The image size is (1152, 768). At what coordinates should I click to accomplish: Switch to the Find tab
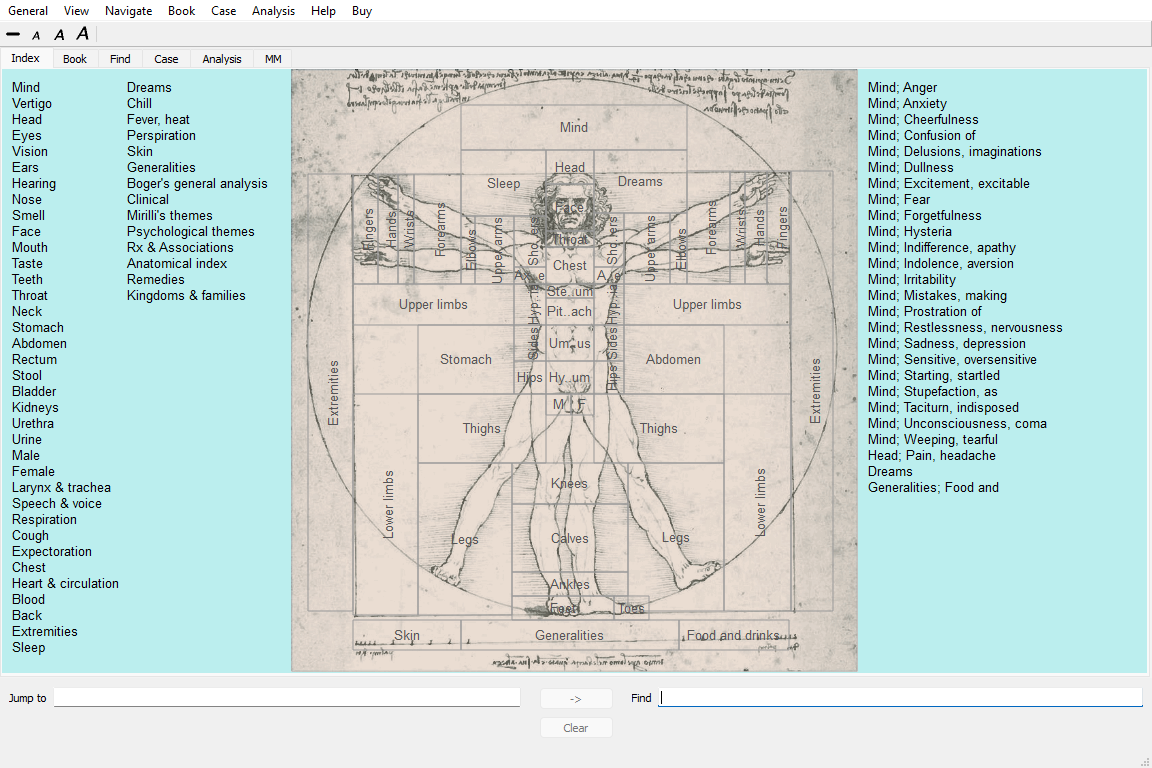click(120, 60)
